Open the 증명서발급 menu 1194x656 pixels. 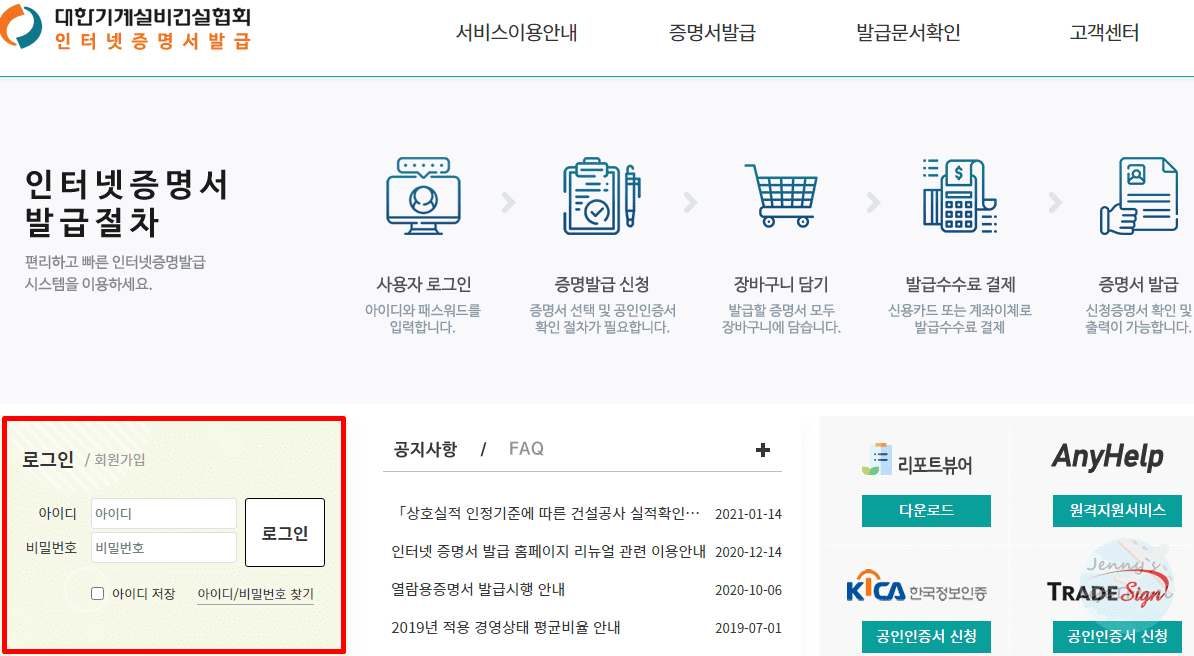point(712,33)
